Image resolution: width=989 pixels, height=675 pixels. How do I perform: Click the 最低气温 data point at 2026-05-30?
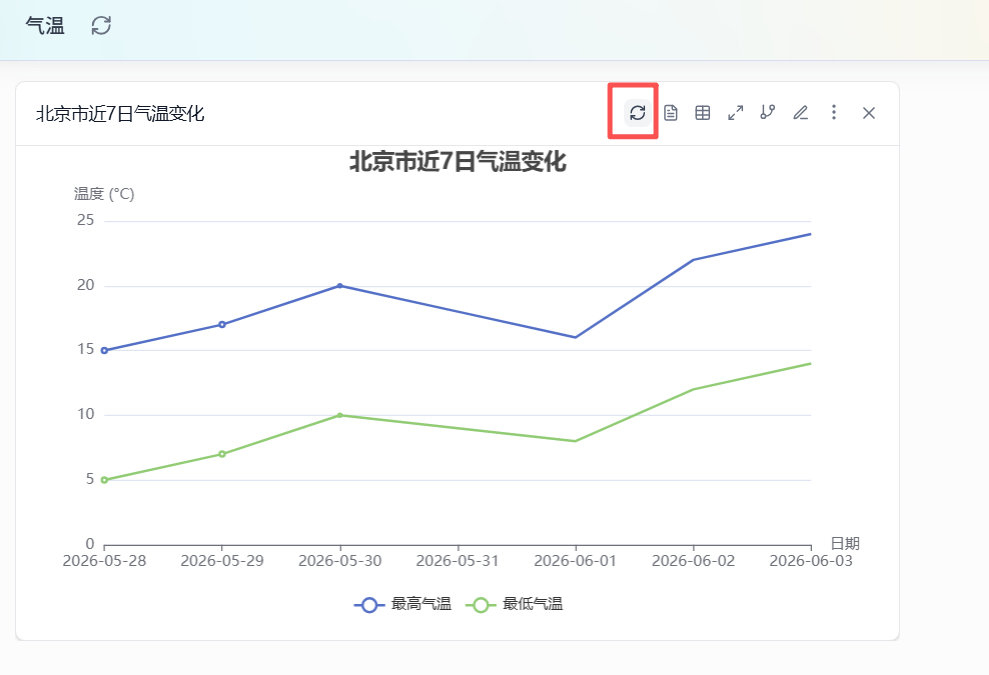340,415
